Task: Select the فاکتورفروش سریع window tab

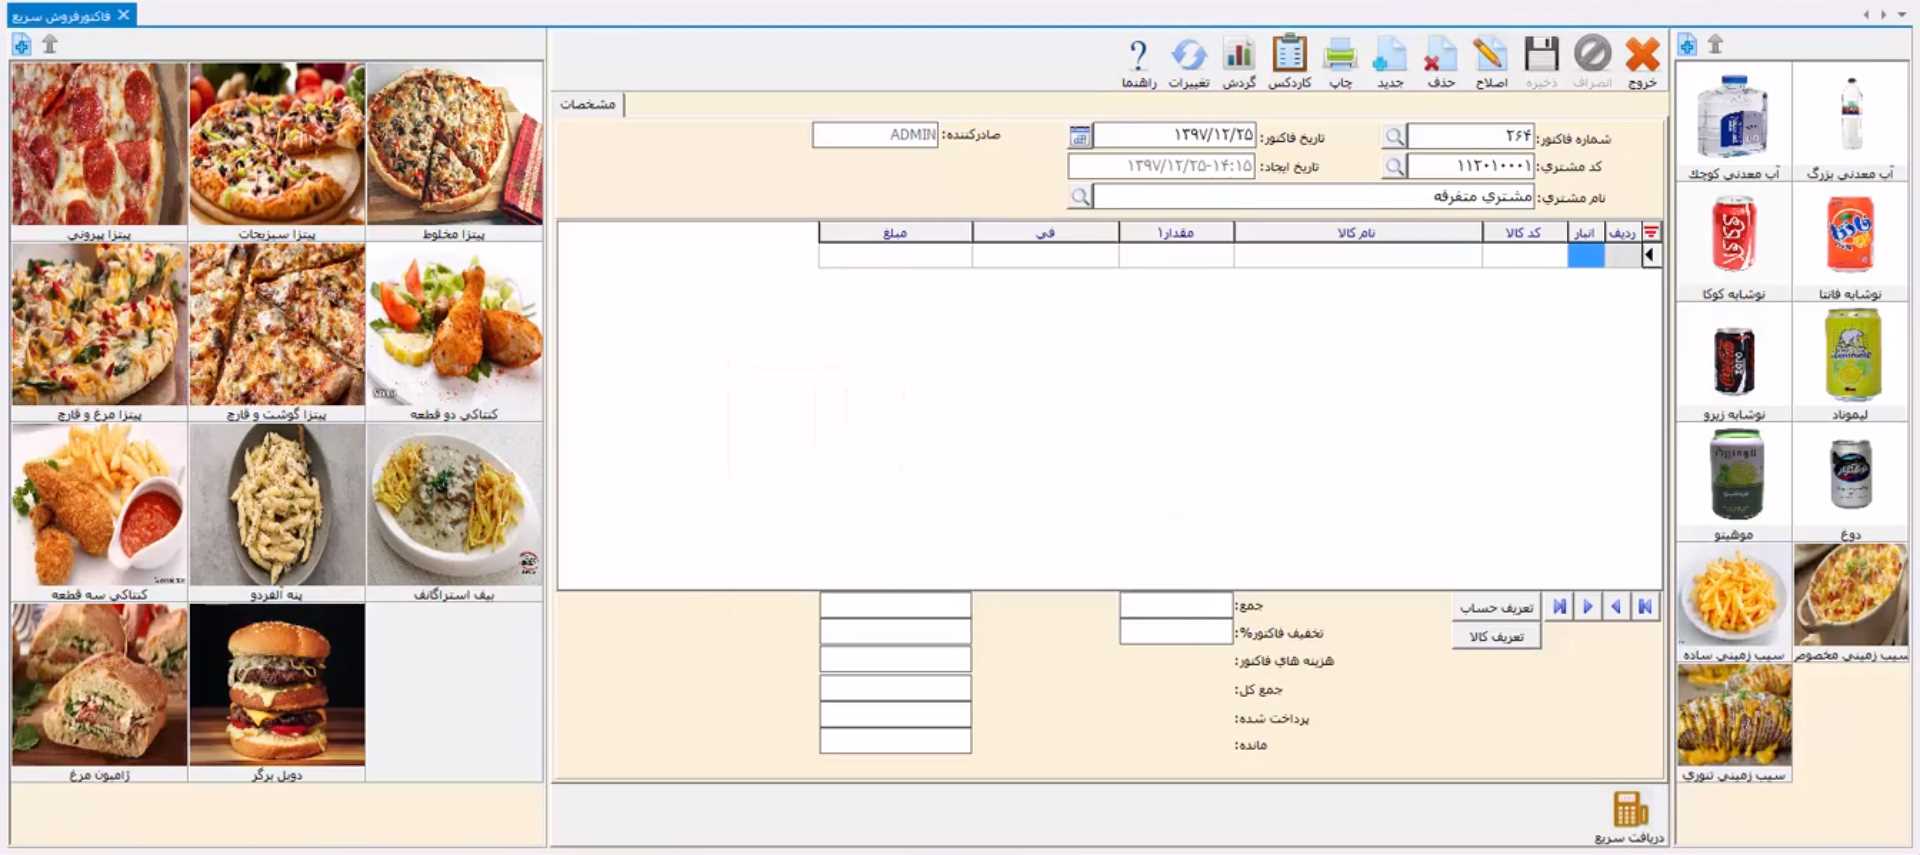Action: pos(62,16)
